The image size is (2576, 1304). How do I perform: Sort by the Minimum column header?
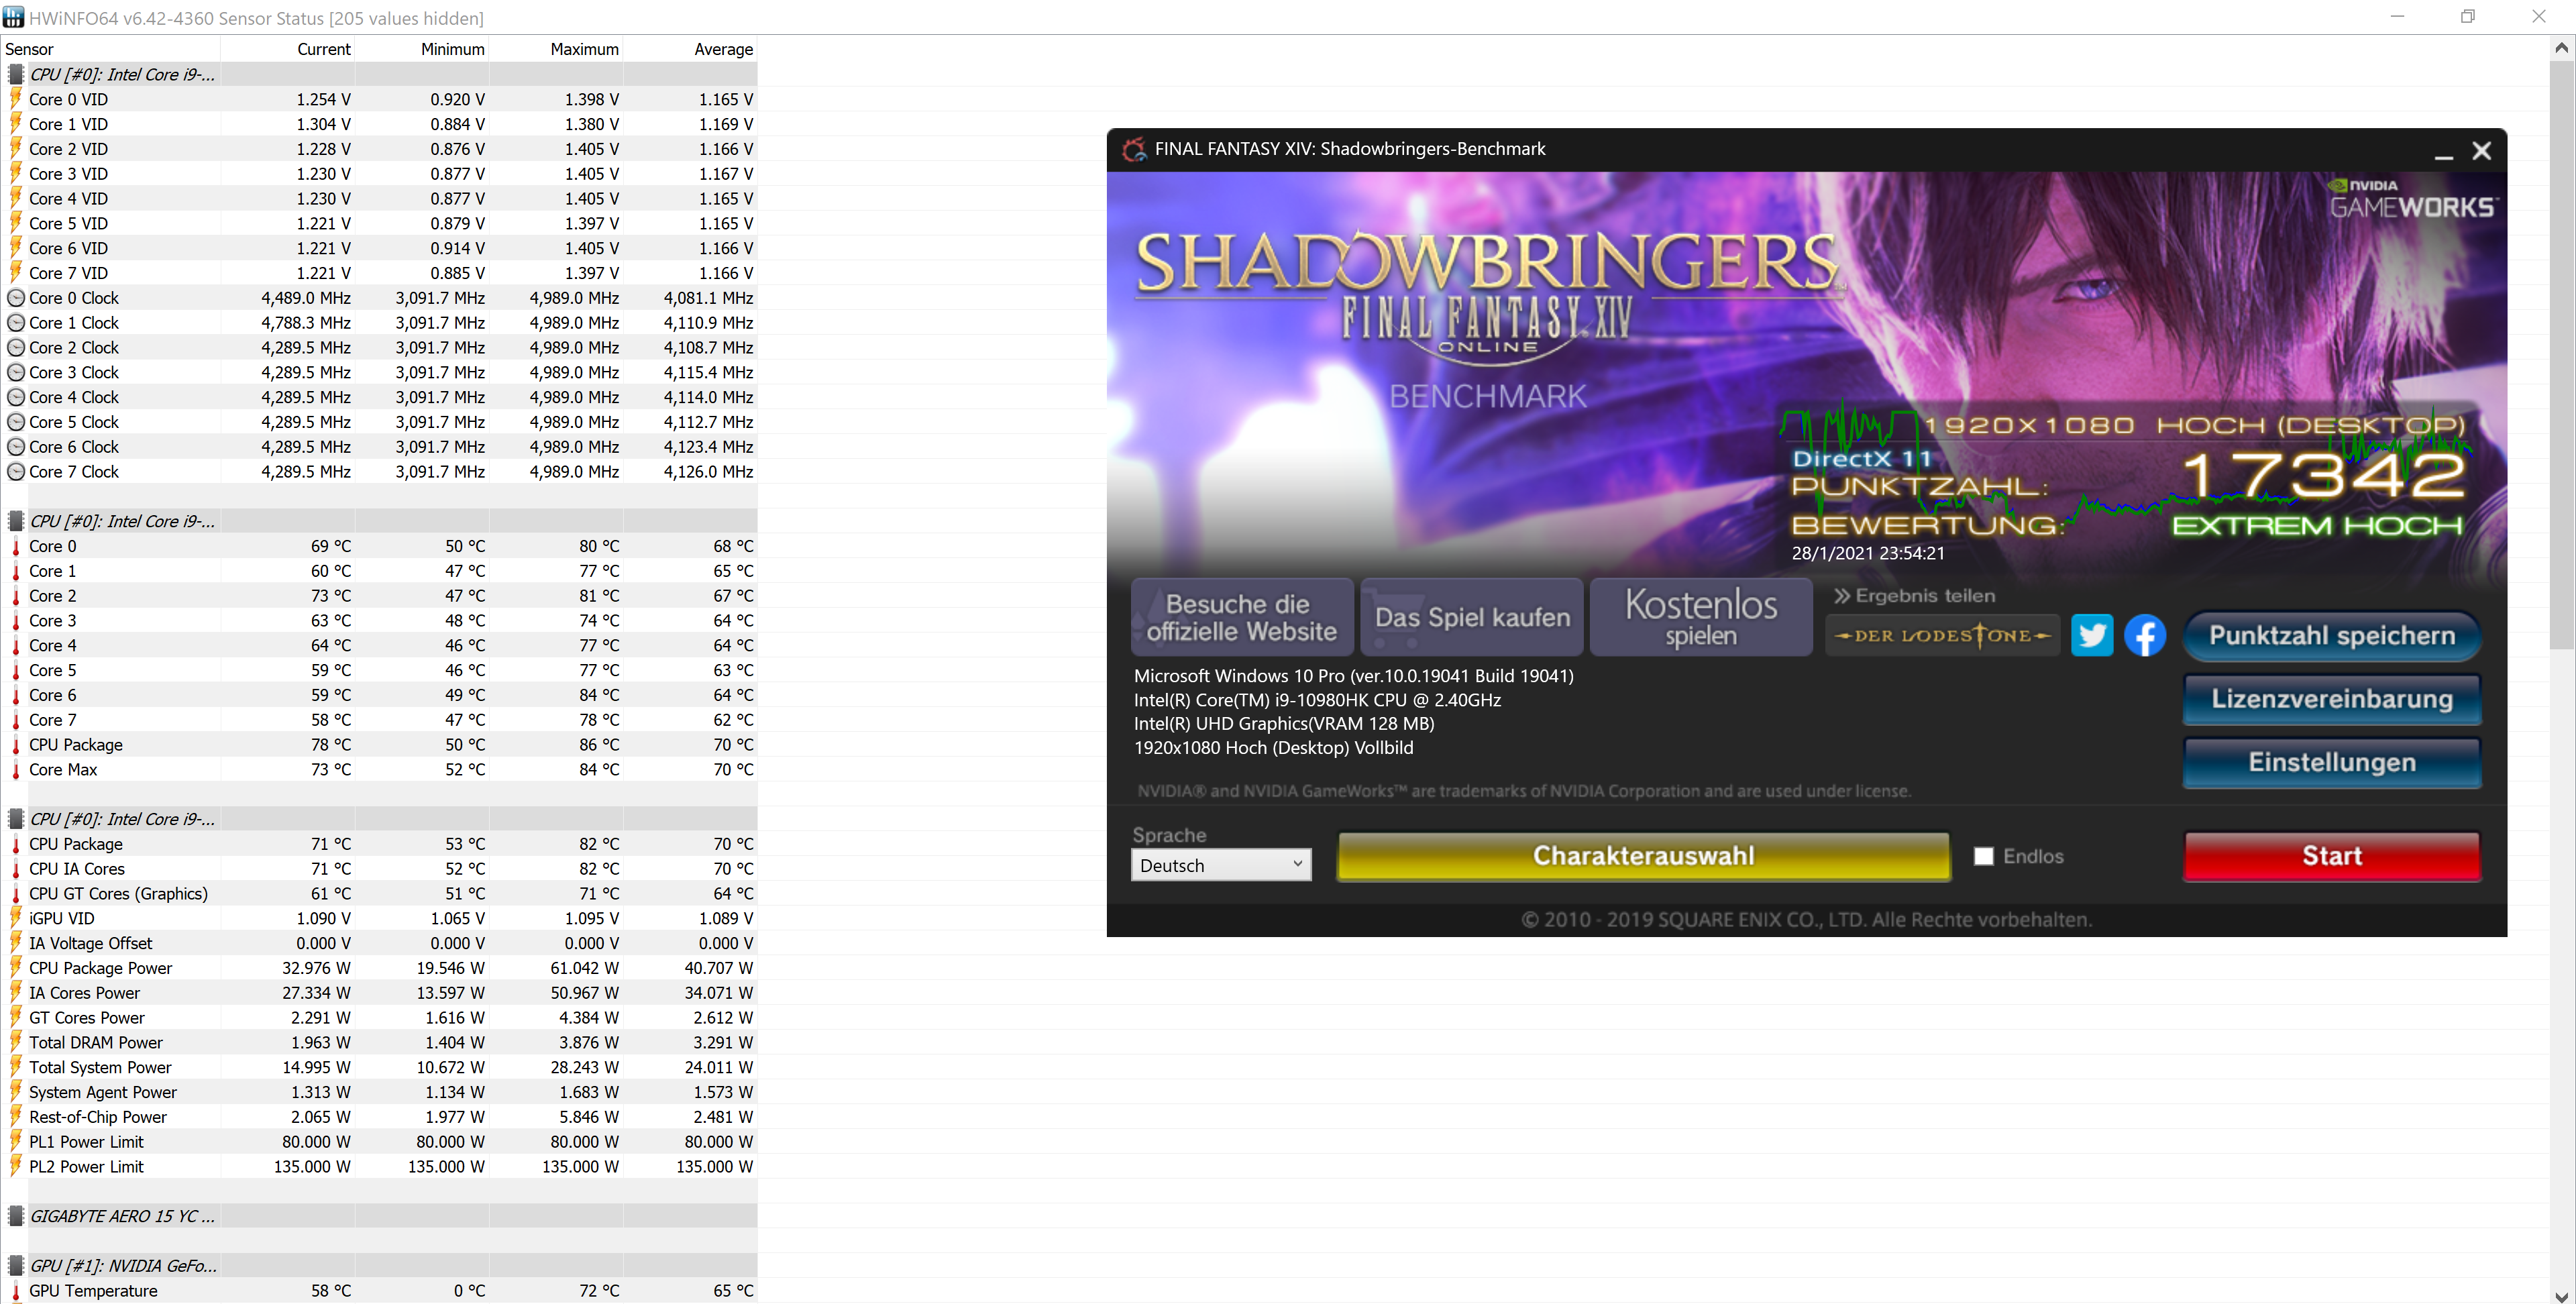[x=422, y=49]
